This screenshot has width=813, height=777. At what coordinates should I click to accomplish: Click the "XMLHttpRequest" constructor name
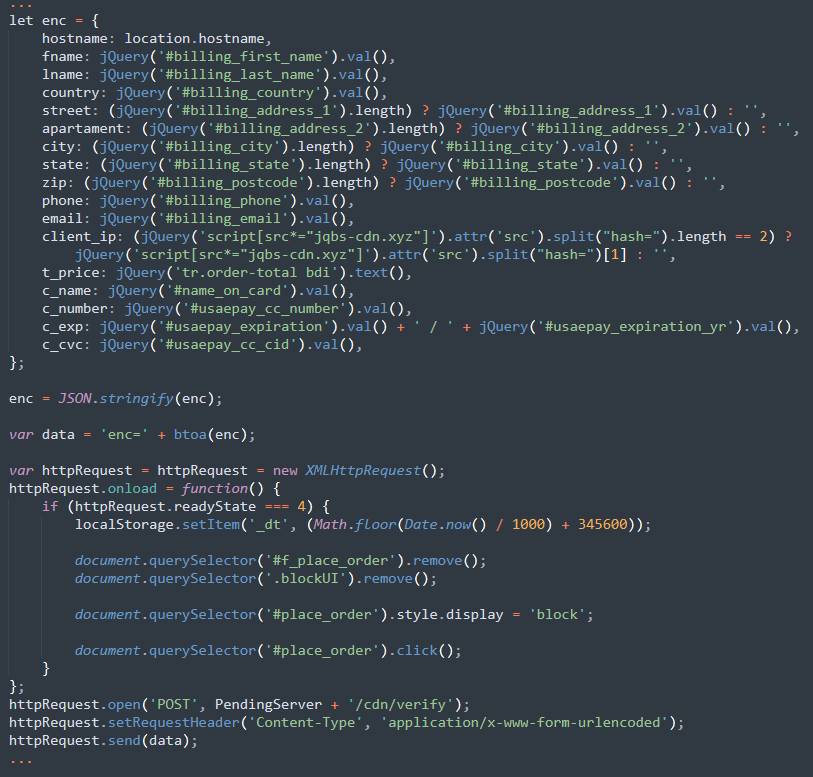363,471
